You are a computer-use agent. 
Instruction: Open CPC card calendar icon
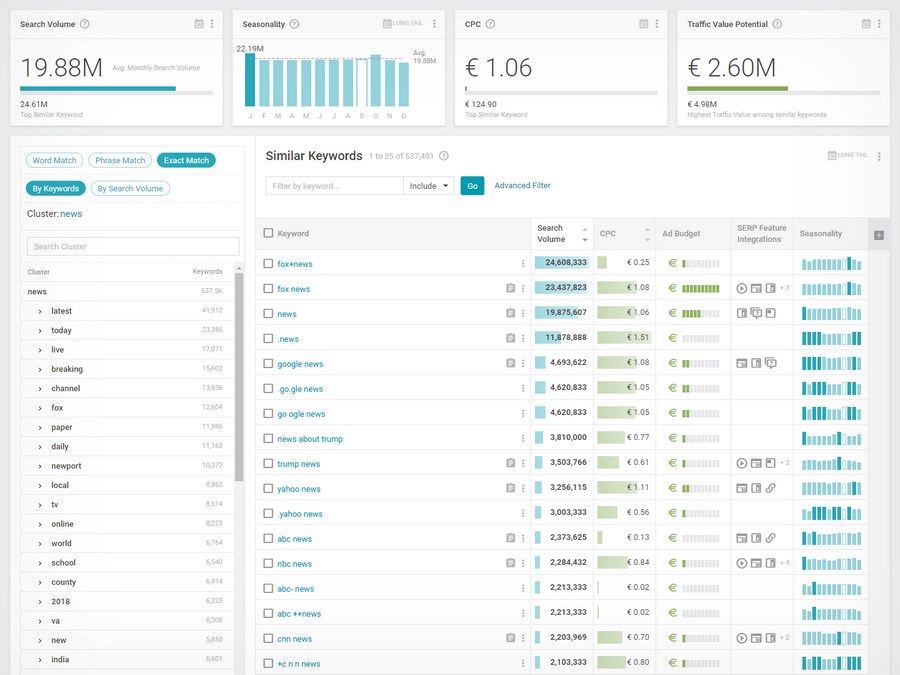pos(643,24)
